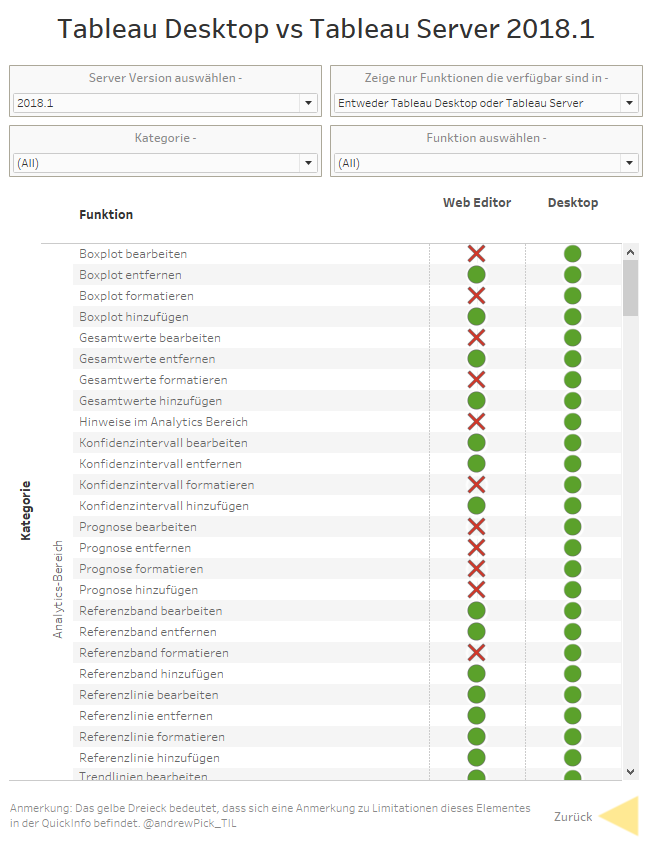
Task: Click the red X for Prognose hinzufügen
Action: coord(476,590)
